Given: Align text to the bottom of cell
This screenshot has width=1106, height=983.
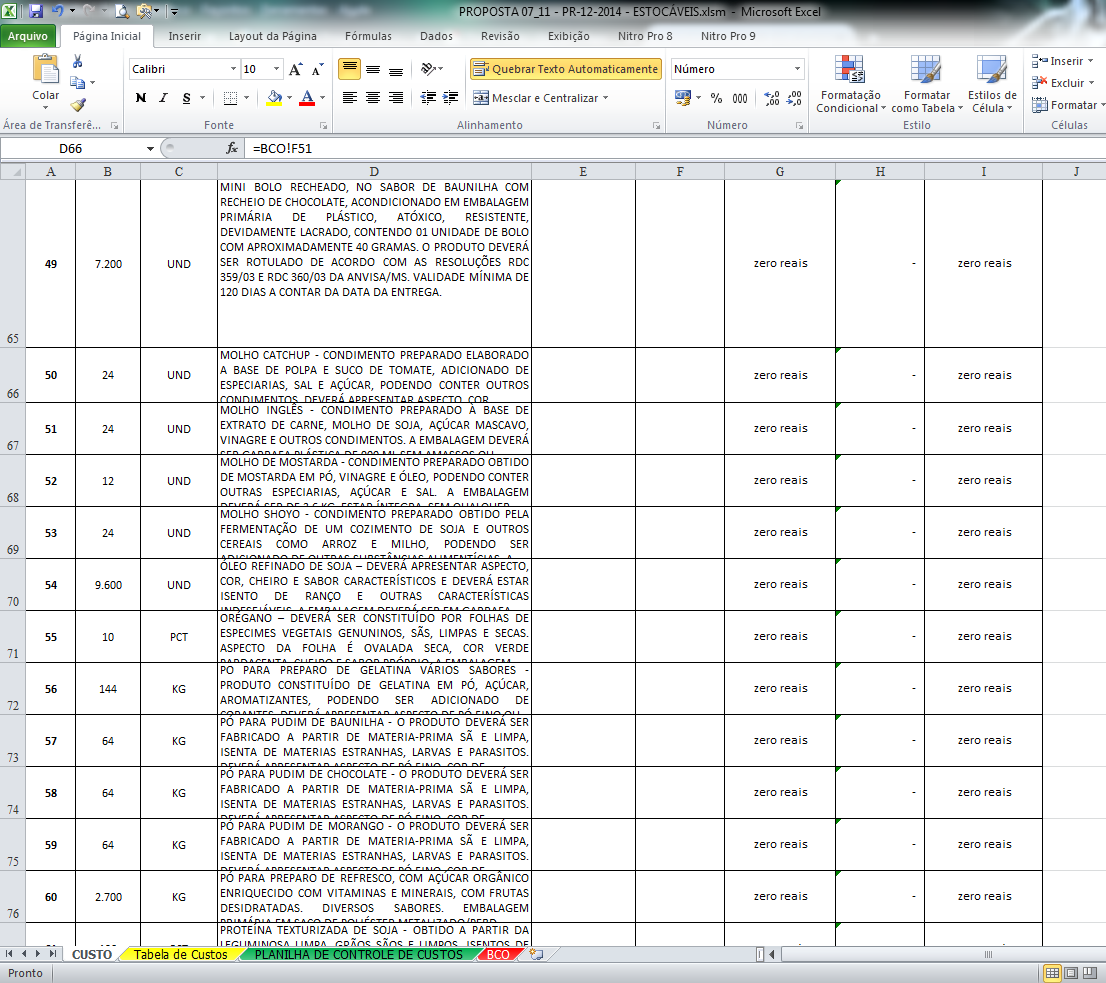Looking at the screenshot, I should [x=396, y=69].
